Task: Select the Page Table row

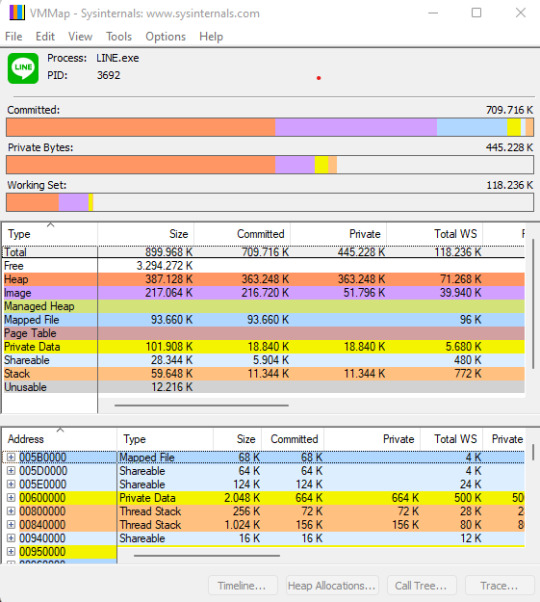Action: (263, 333)
